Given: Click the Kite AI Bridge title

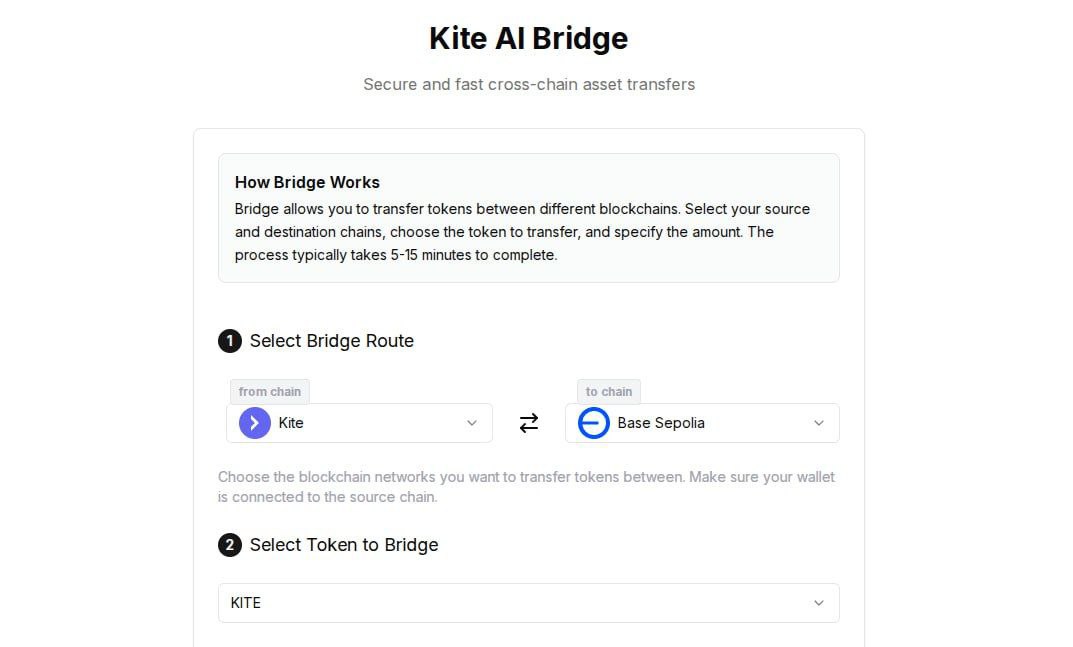Looking at the screenshot, I should click(528, 38).
